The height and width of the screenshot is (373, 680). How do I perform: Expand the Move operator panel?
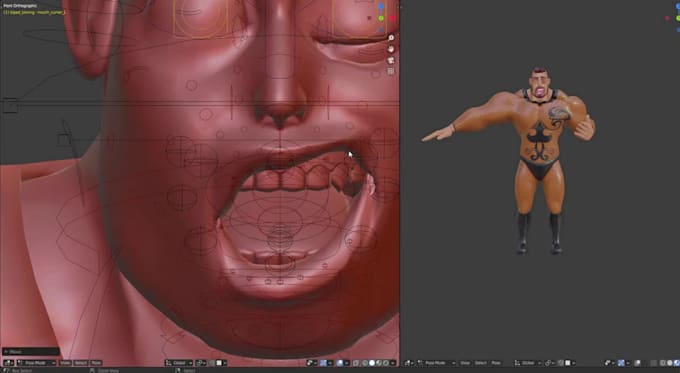(30, 351)
